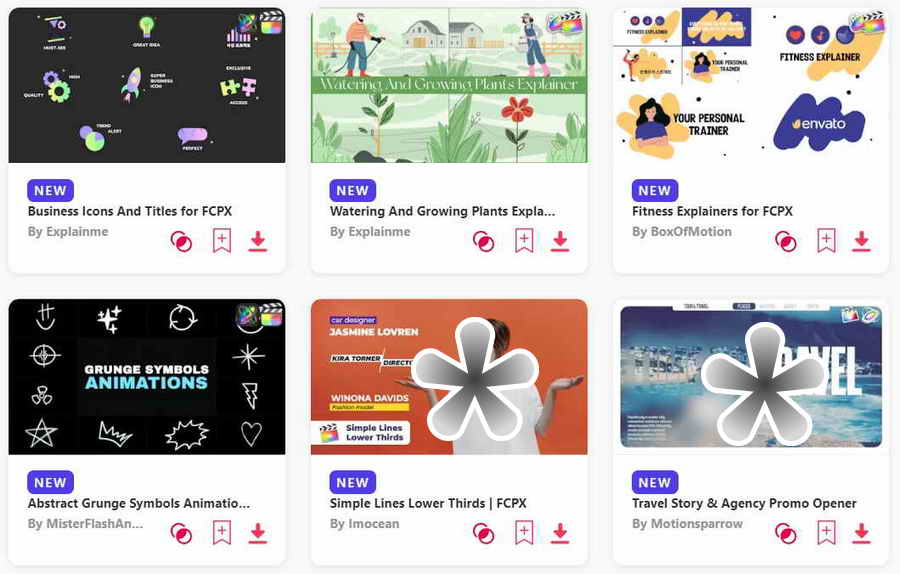900x574 pixels.
Task: Download the Simple Lines Lower Thirds item
Action: [560, 533]
